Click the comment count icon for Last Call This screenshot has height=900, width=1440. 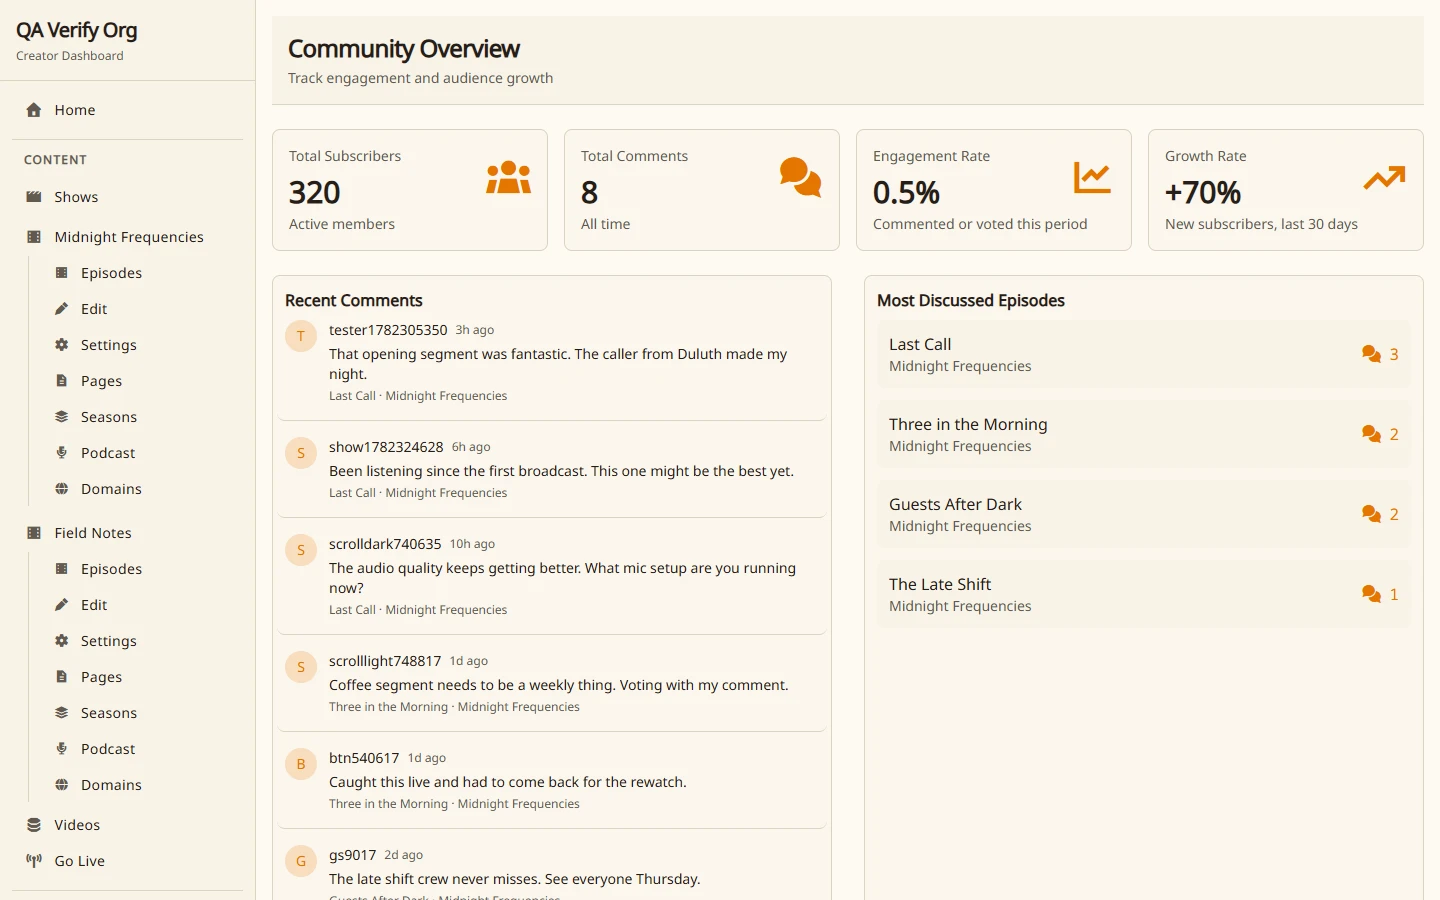pos(1371,354)
